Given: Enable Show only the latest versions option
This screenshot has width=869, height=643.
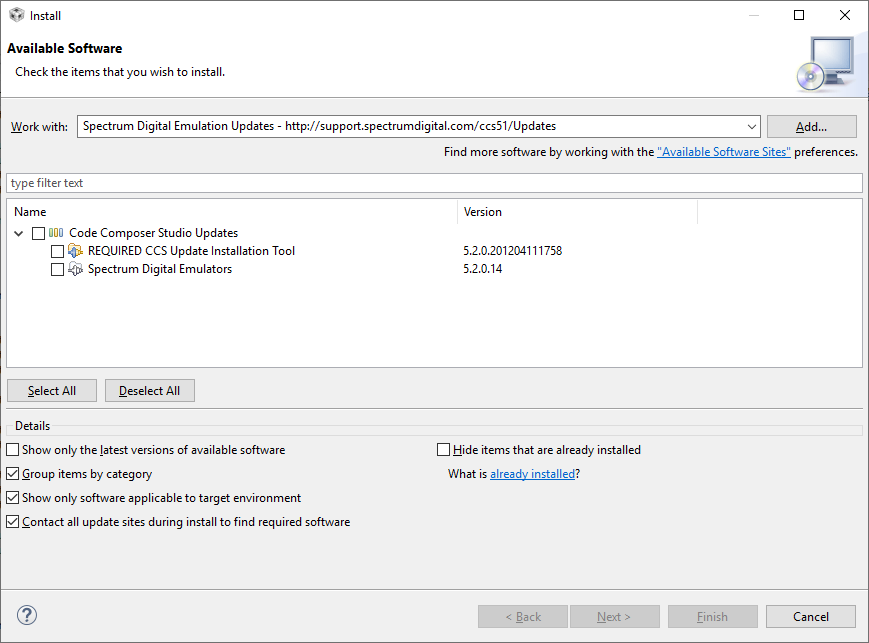Looking at the screenshot, I should coord(13,450).
